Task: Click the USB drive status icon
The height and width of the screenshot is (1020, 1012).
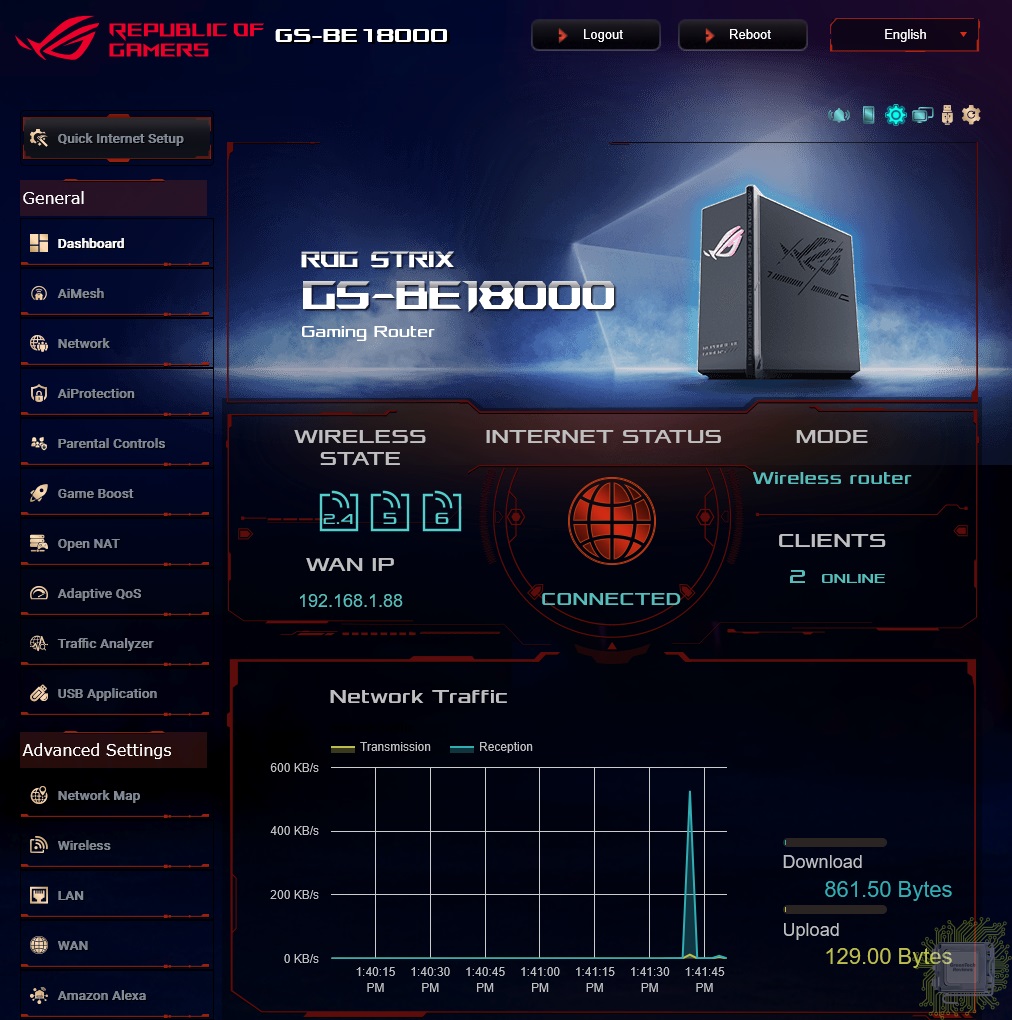Action: click(947, 115)
